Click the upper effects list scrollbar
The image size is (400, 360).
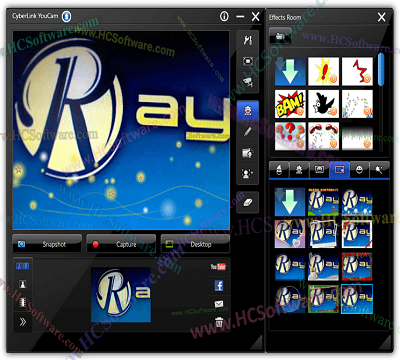(381, 70)
